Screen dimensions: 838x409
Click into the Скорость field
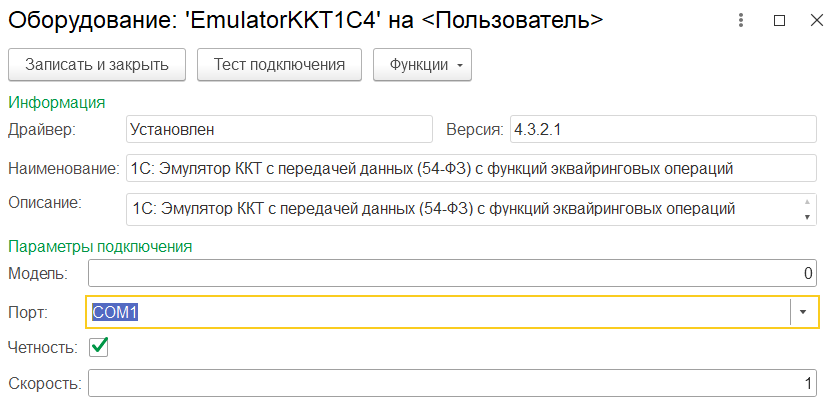click(452, 383)
